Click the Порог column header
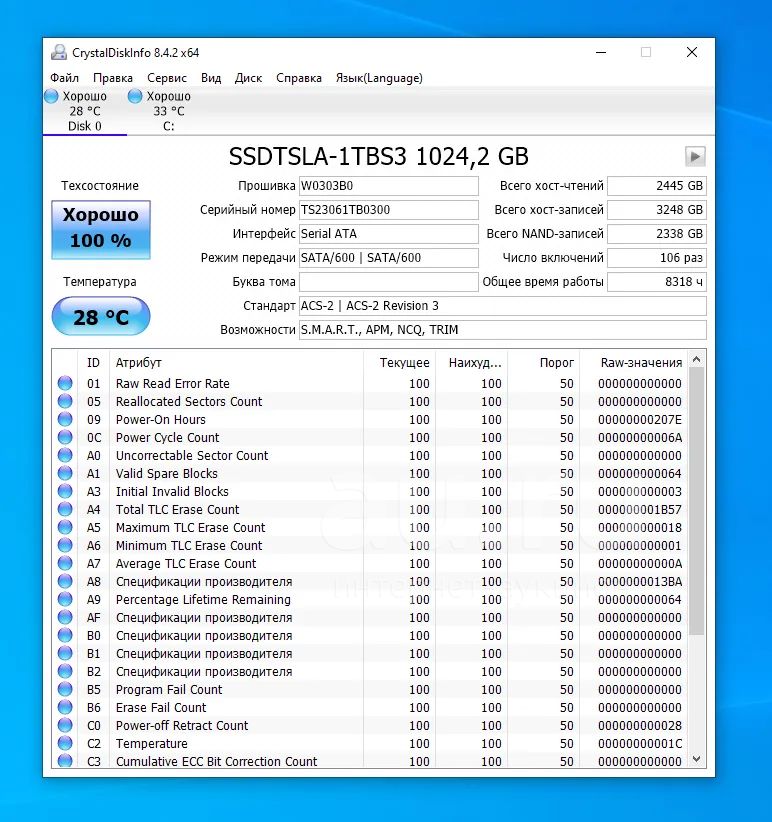This screenshot has width=772, height=822. [x=543, y=362]
